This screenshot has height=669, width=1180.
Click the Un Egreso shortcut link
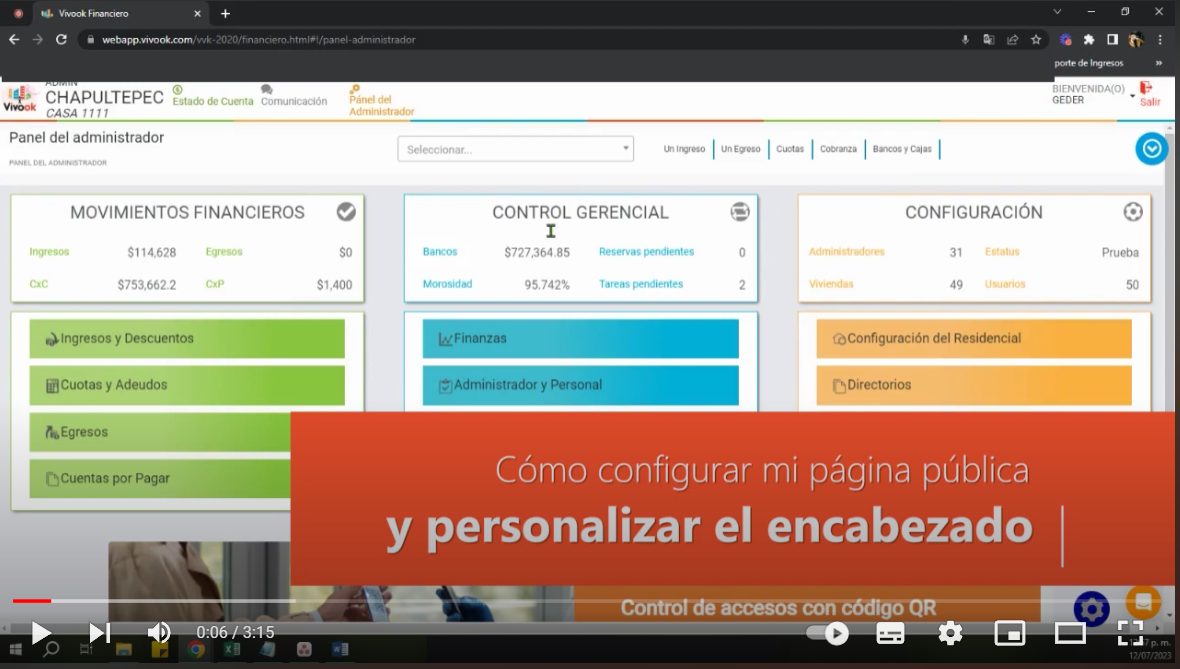point(741,149)
